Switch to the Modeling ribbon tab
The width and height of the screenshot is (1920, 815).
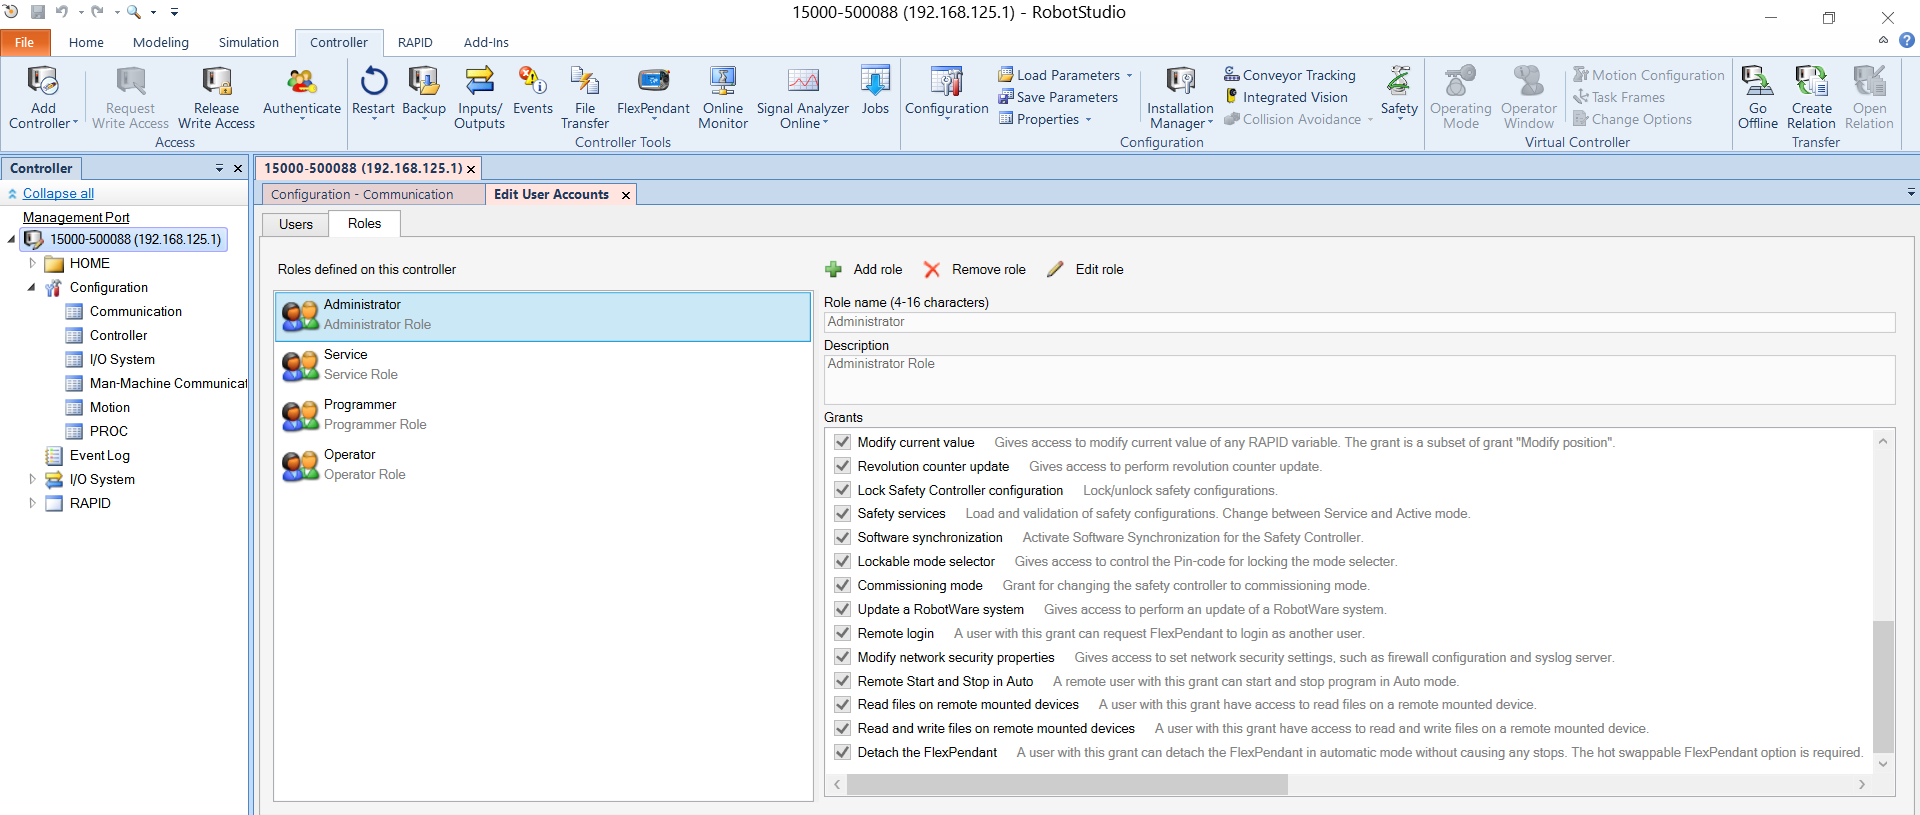tap(160, 42)
